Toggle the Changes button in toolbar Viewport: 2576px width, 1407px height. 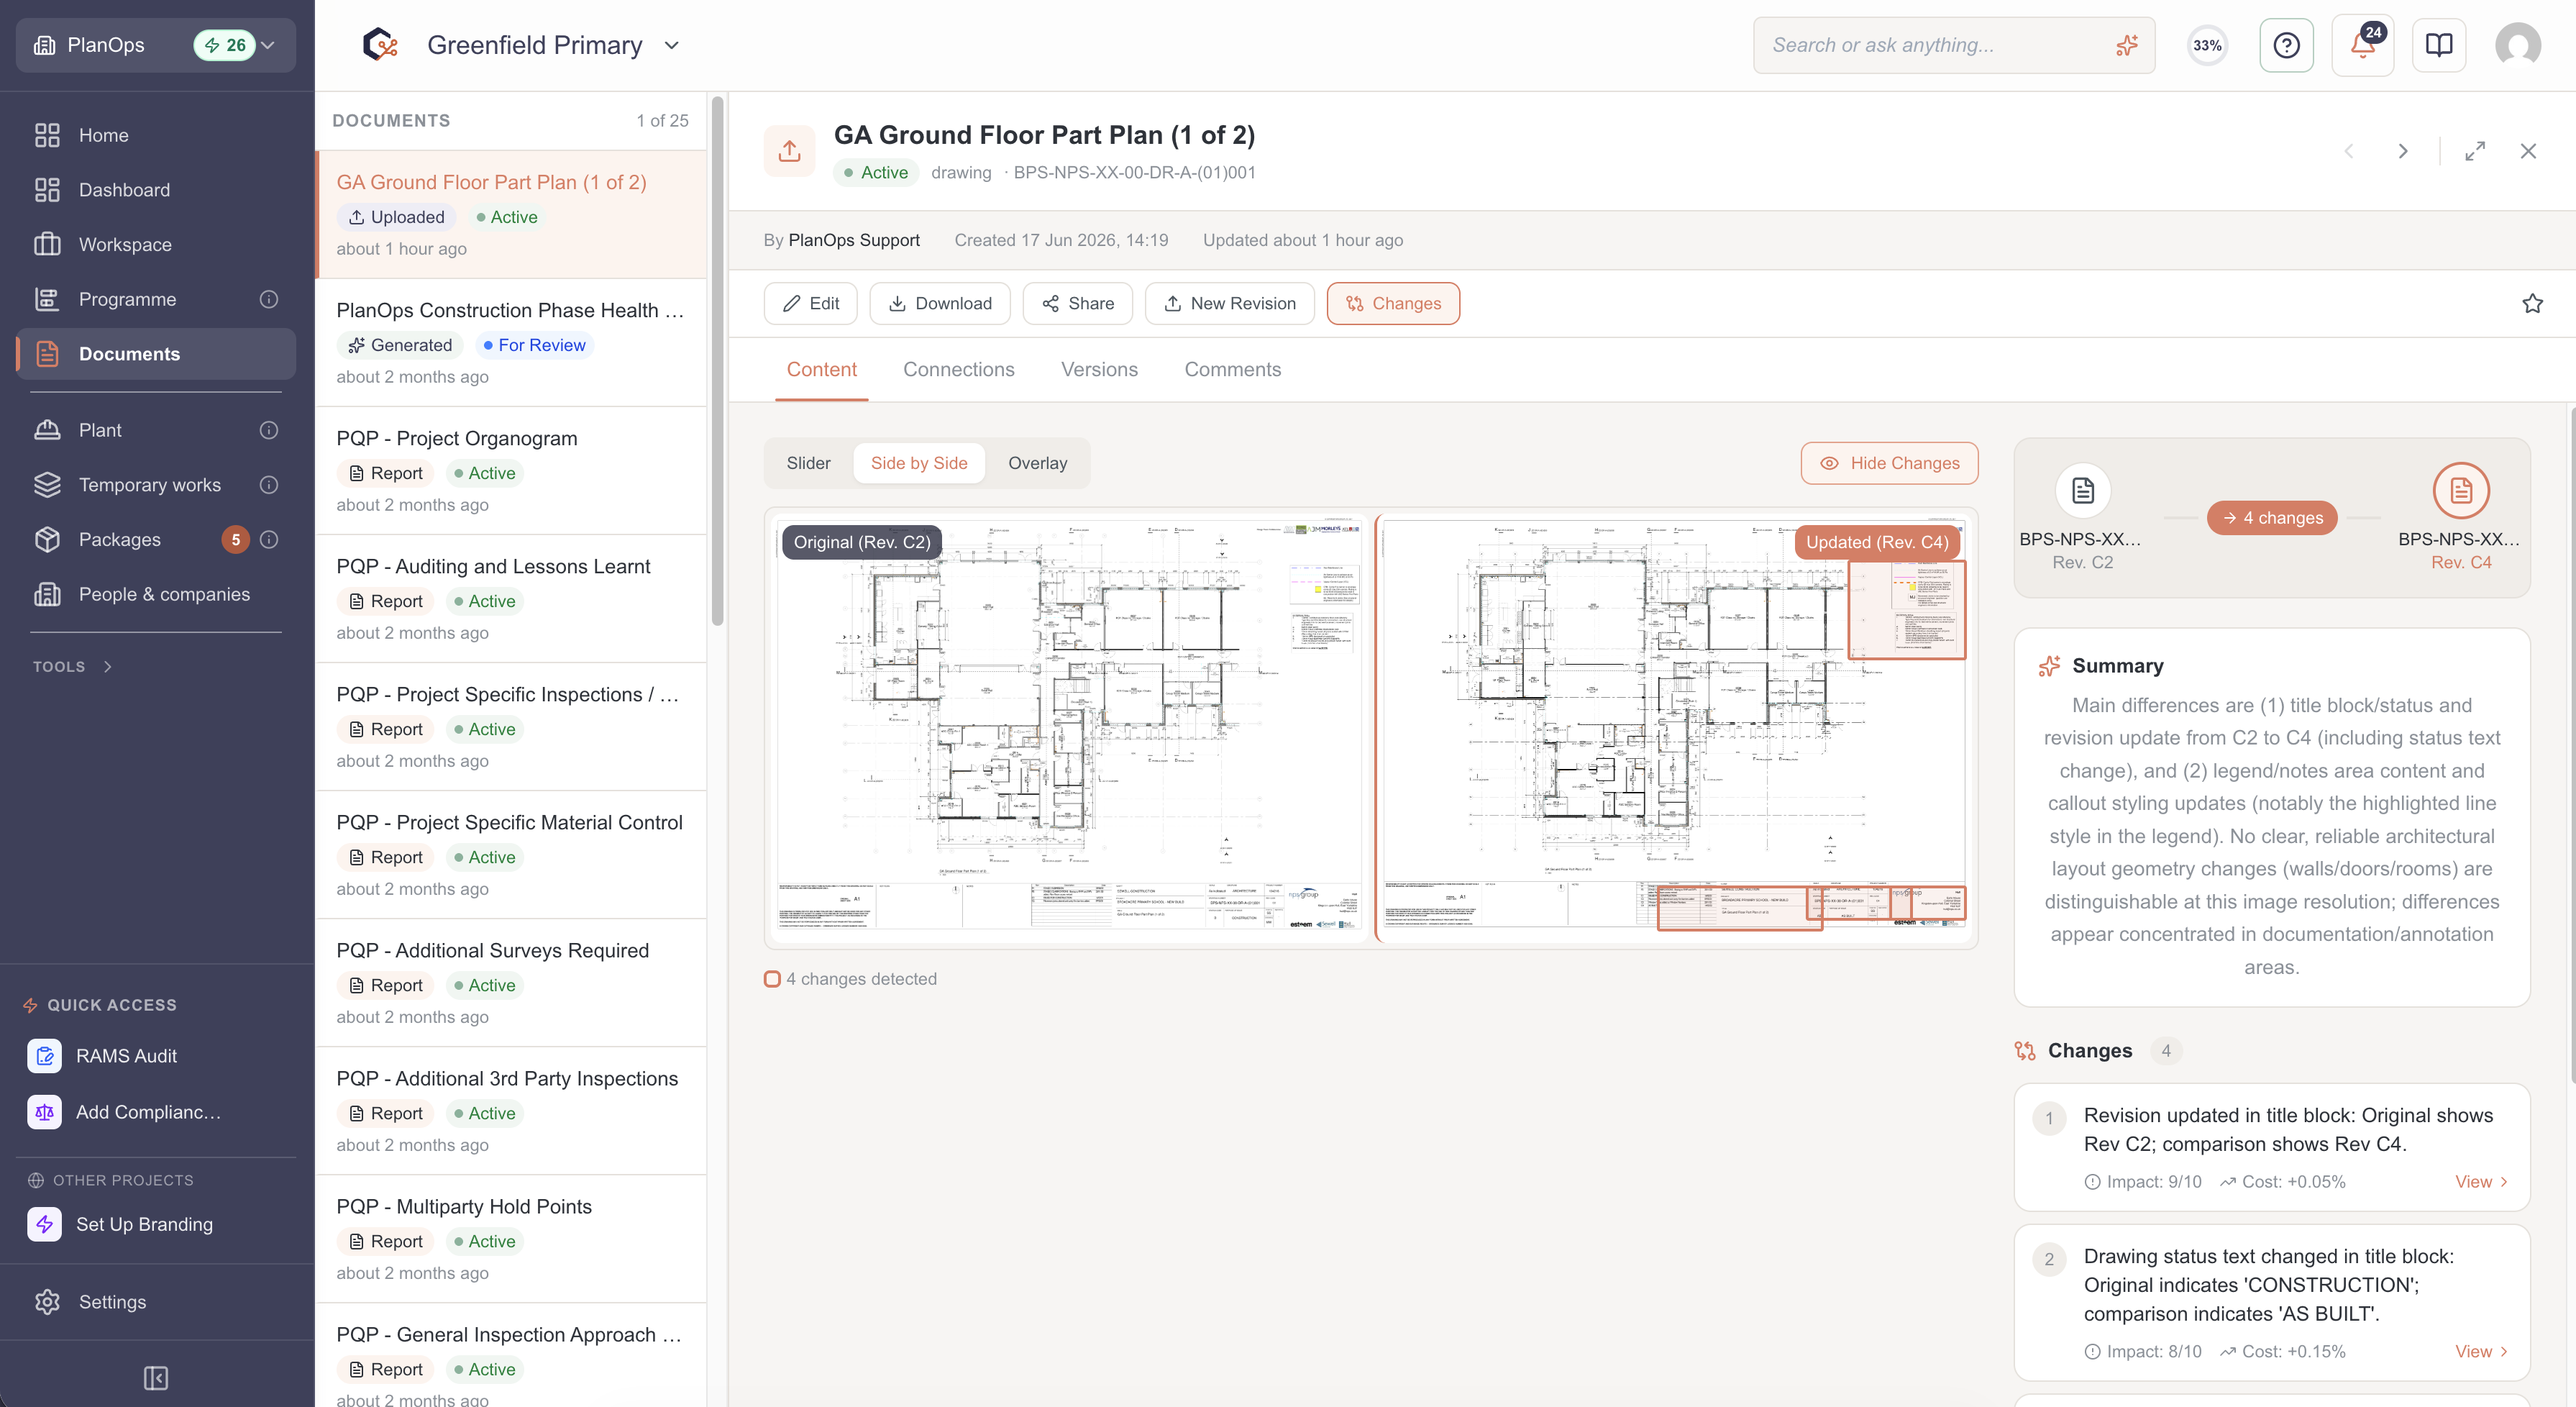click(x=1392, y=303)
